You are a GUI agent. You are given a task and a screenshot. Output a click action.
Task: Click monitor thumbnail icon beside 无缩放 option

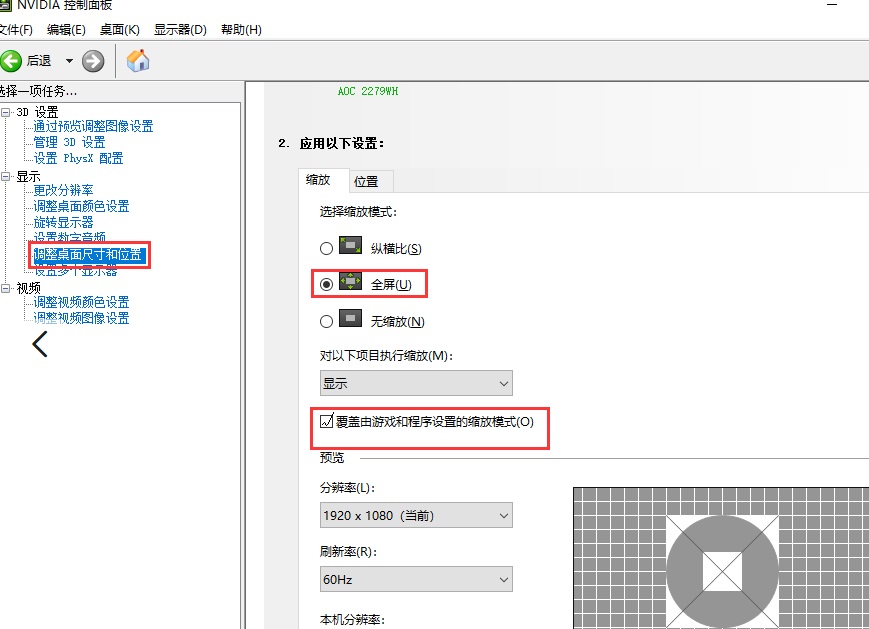coord(350,321)
